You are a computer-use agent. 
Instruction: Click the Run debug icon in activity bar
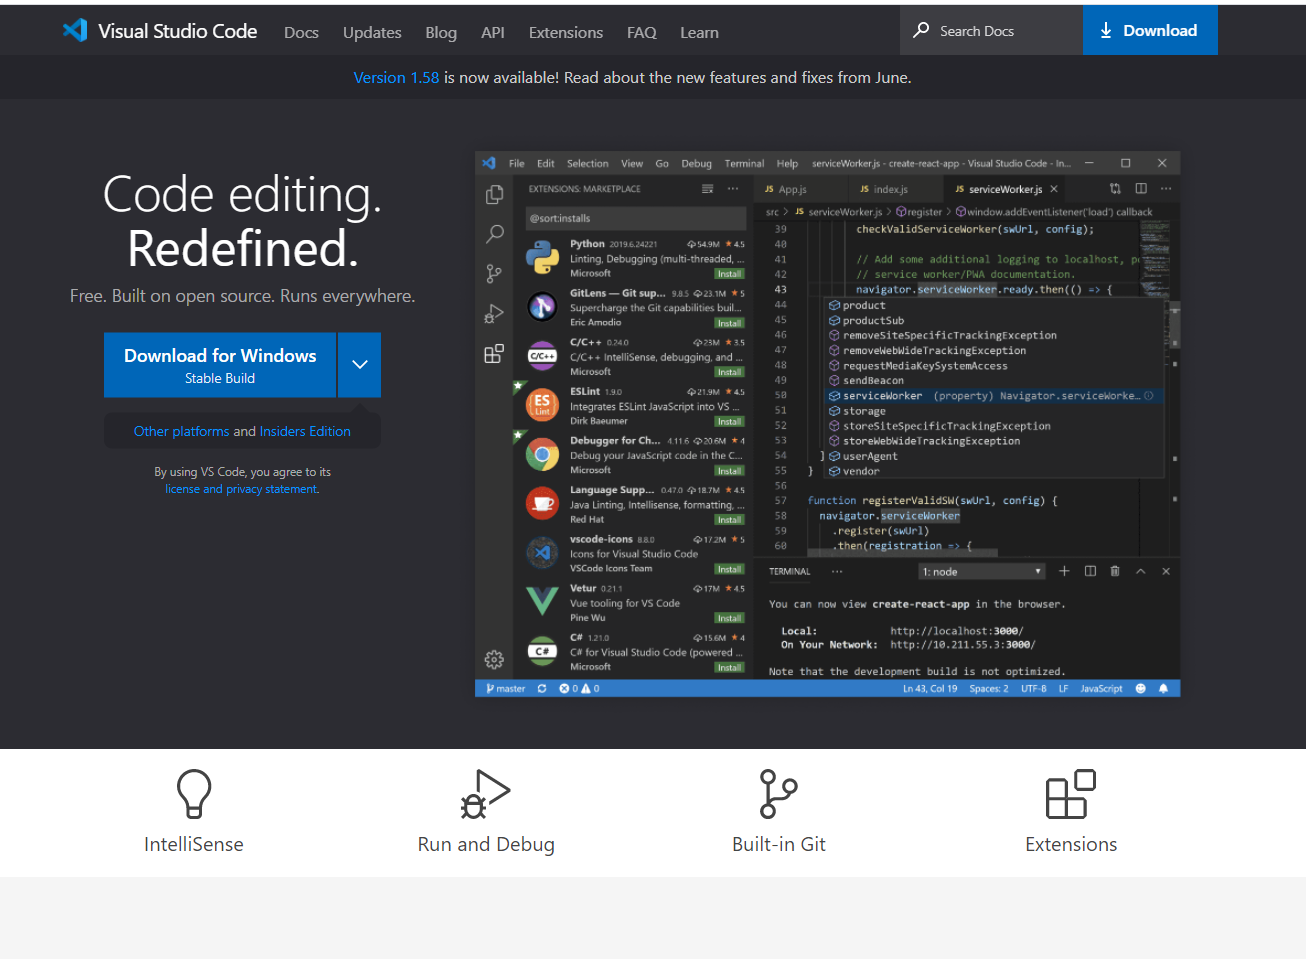pyautogui.click(x=494, y=314)
